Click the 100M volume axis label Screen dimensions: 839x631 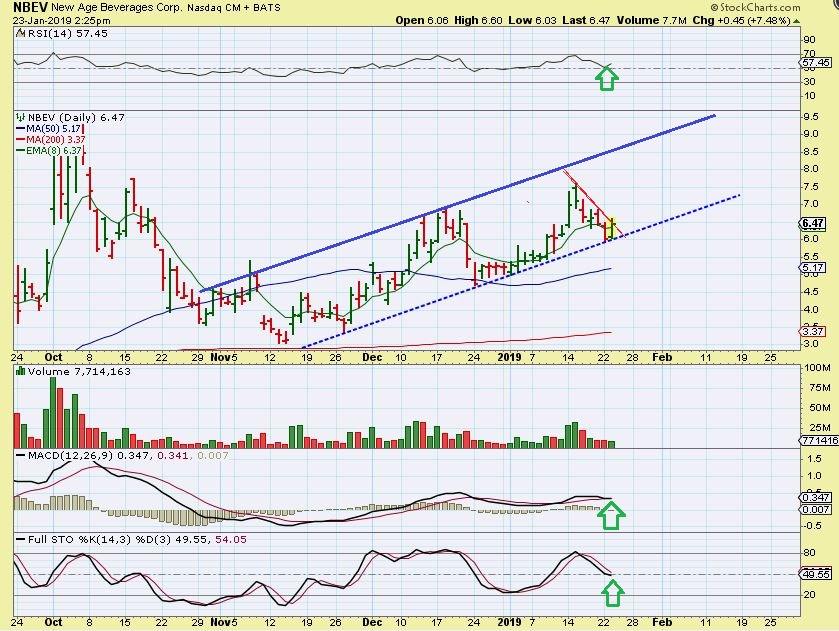tap(817, 368)
